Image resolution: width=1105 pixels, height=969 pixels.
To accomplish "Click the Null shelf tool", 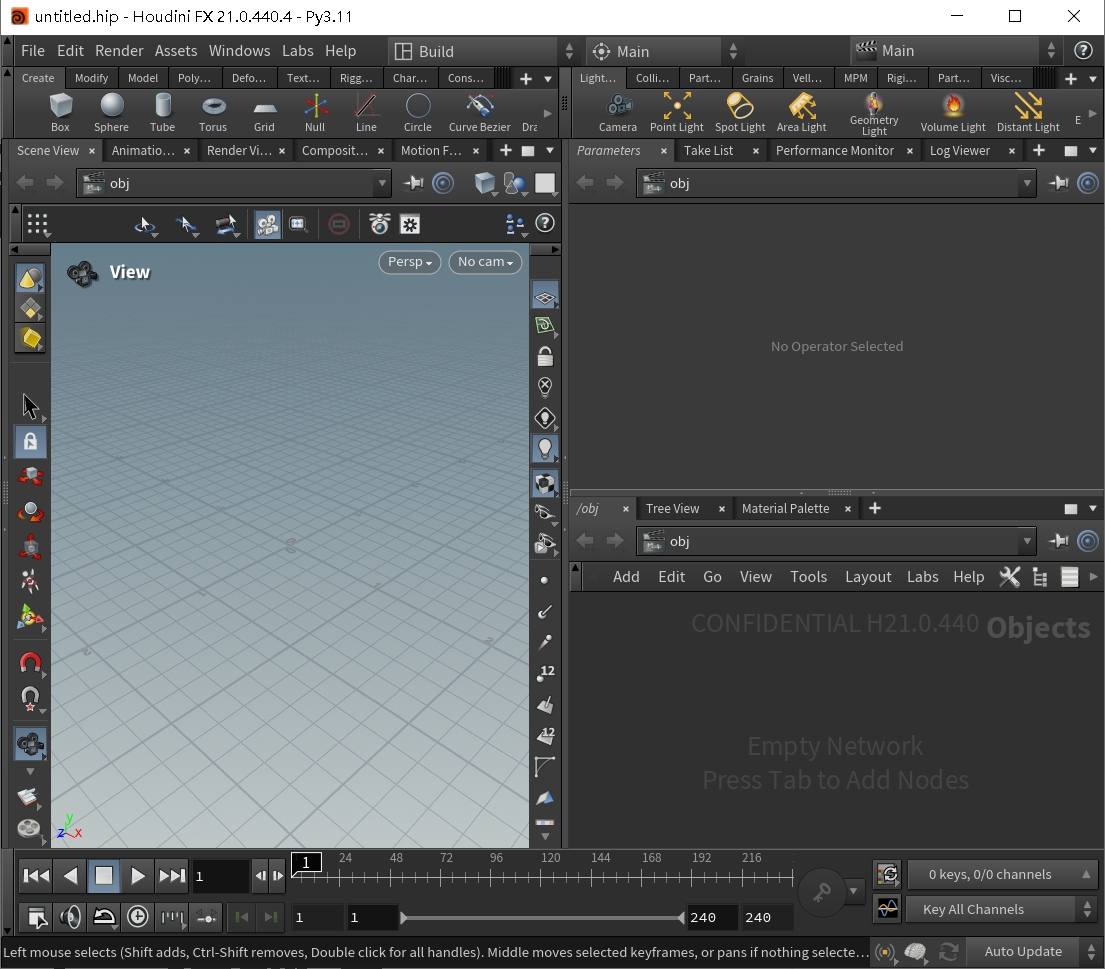I will click(x=315, y=111).
